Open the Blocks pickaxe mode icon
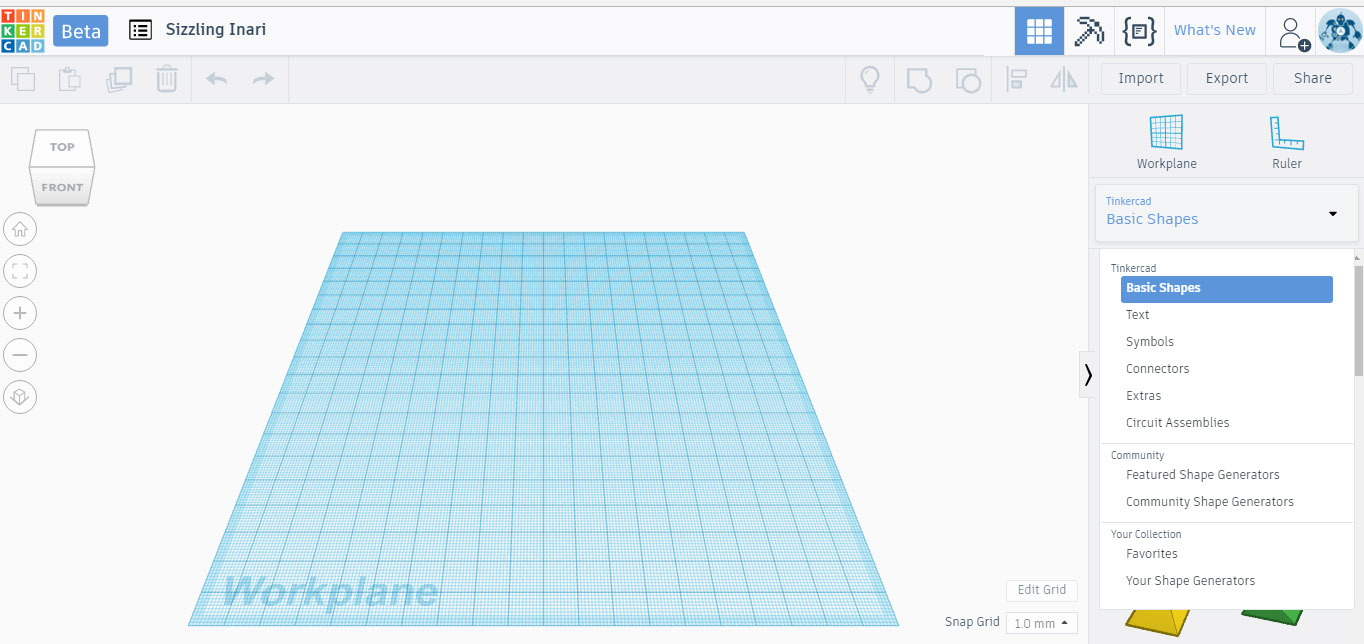This screenshot has width=1364, height=644. point(1089,31)
